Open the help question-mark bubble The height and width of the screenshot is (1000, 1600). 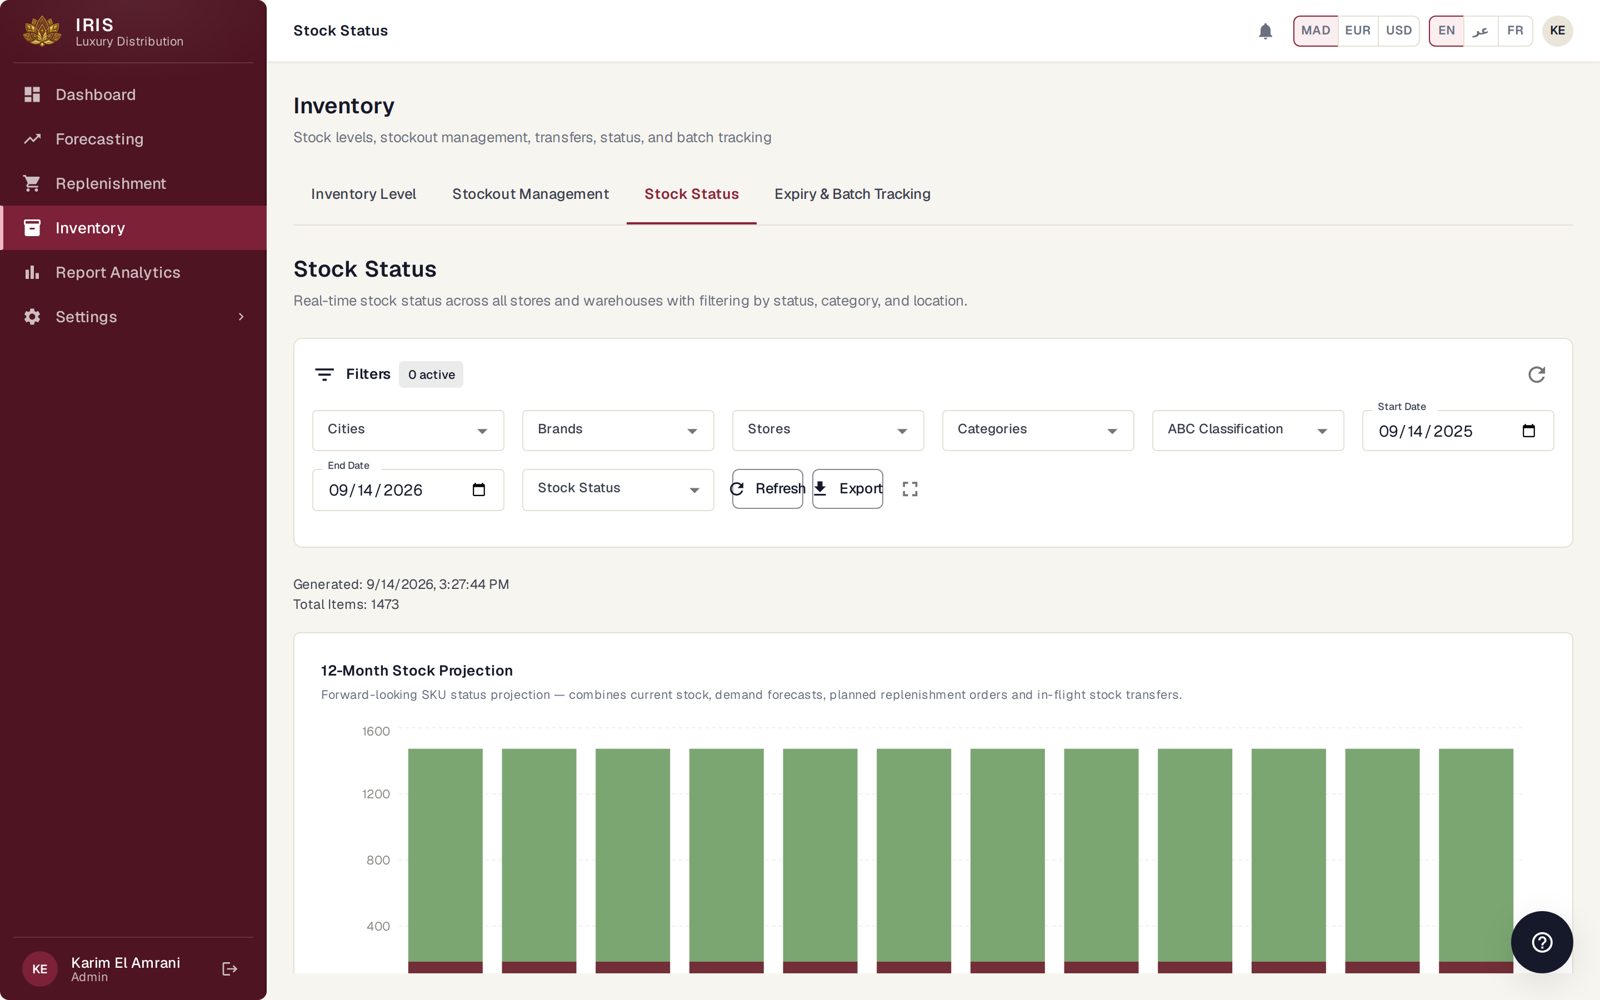pyautogui.click(x=1542, y=942)
